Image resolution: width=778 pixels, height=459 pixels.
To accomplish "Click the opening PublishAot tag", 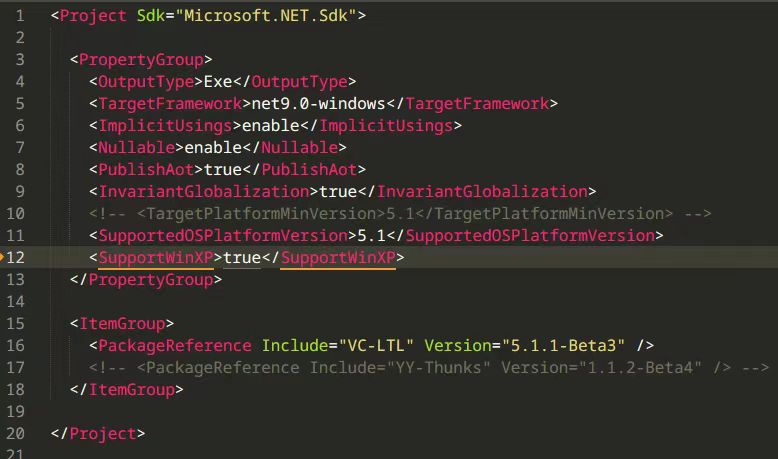I will tap(146, 170).
